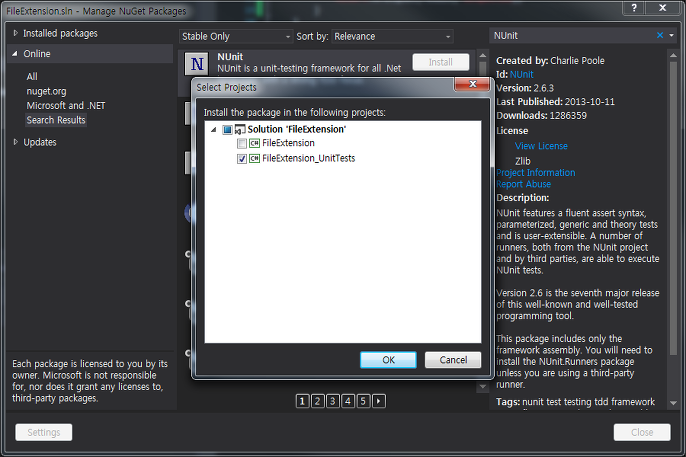Confirm project selection with OK
This screenshot has width=686, height=457.
tap(388, 360)
